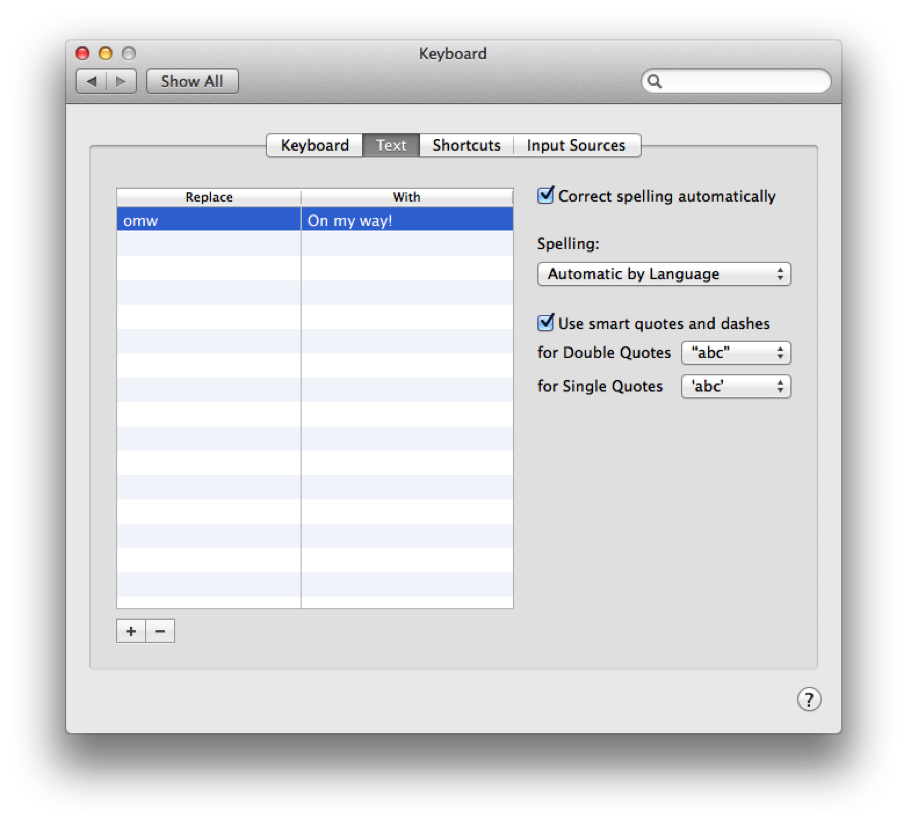Click the On my way! cell
The height and width of the screenshot is (825, 908).
[407, 220]
